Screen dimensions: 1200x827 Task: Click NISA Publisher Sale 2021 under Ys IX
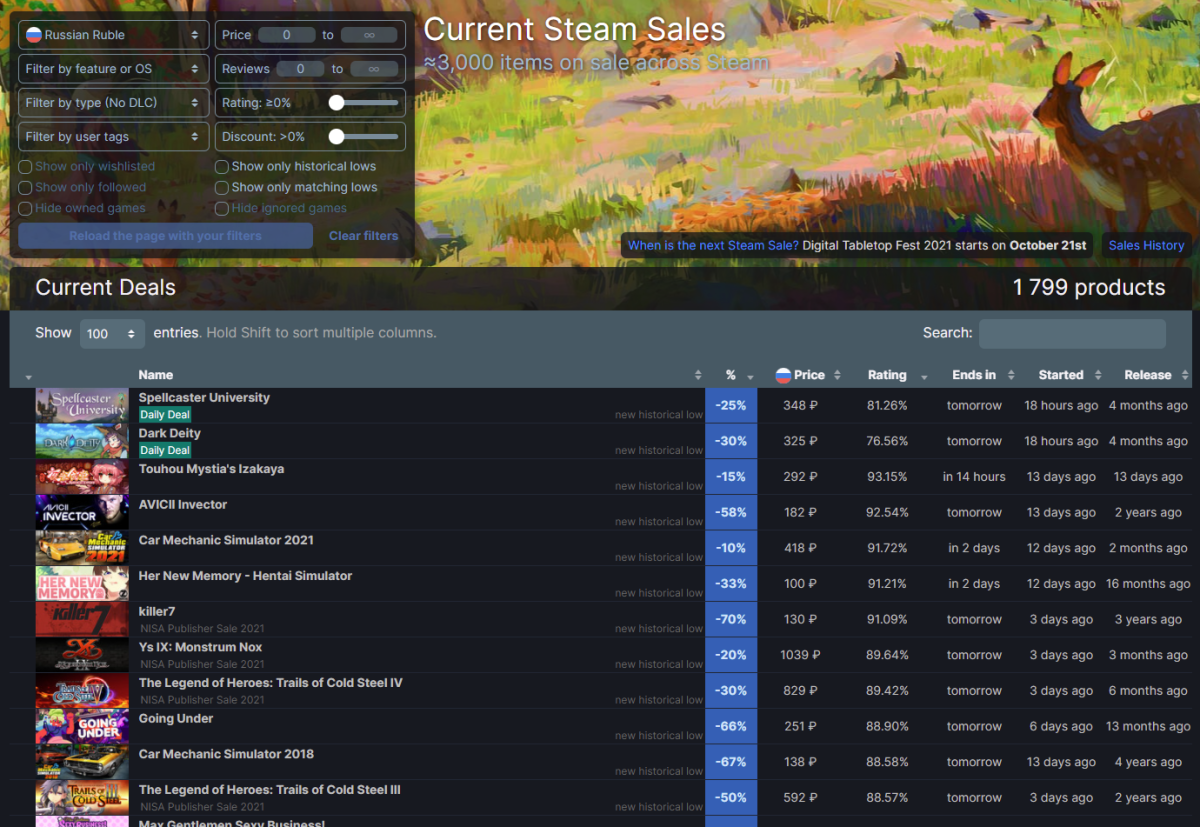point(203,664)
